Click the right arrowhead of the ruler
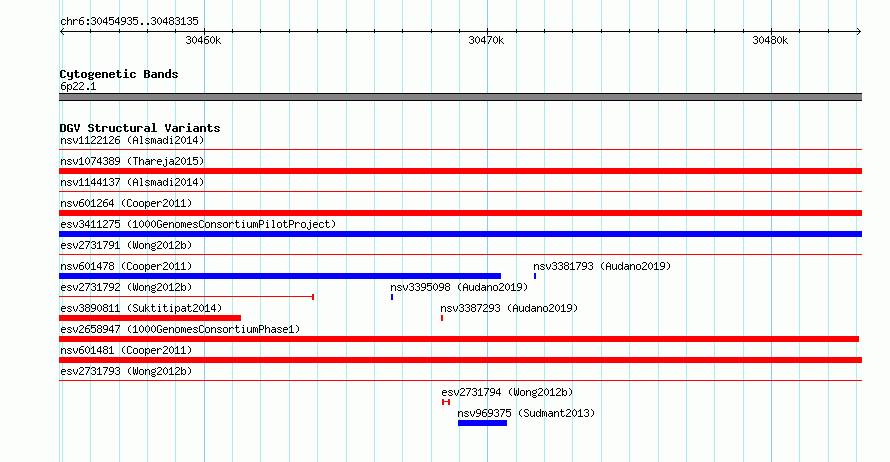This screenshot has height=462, width=890. (859, 31)
